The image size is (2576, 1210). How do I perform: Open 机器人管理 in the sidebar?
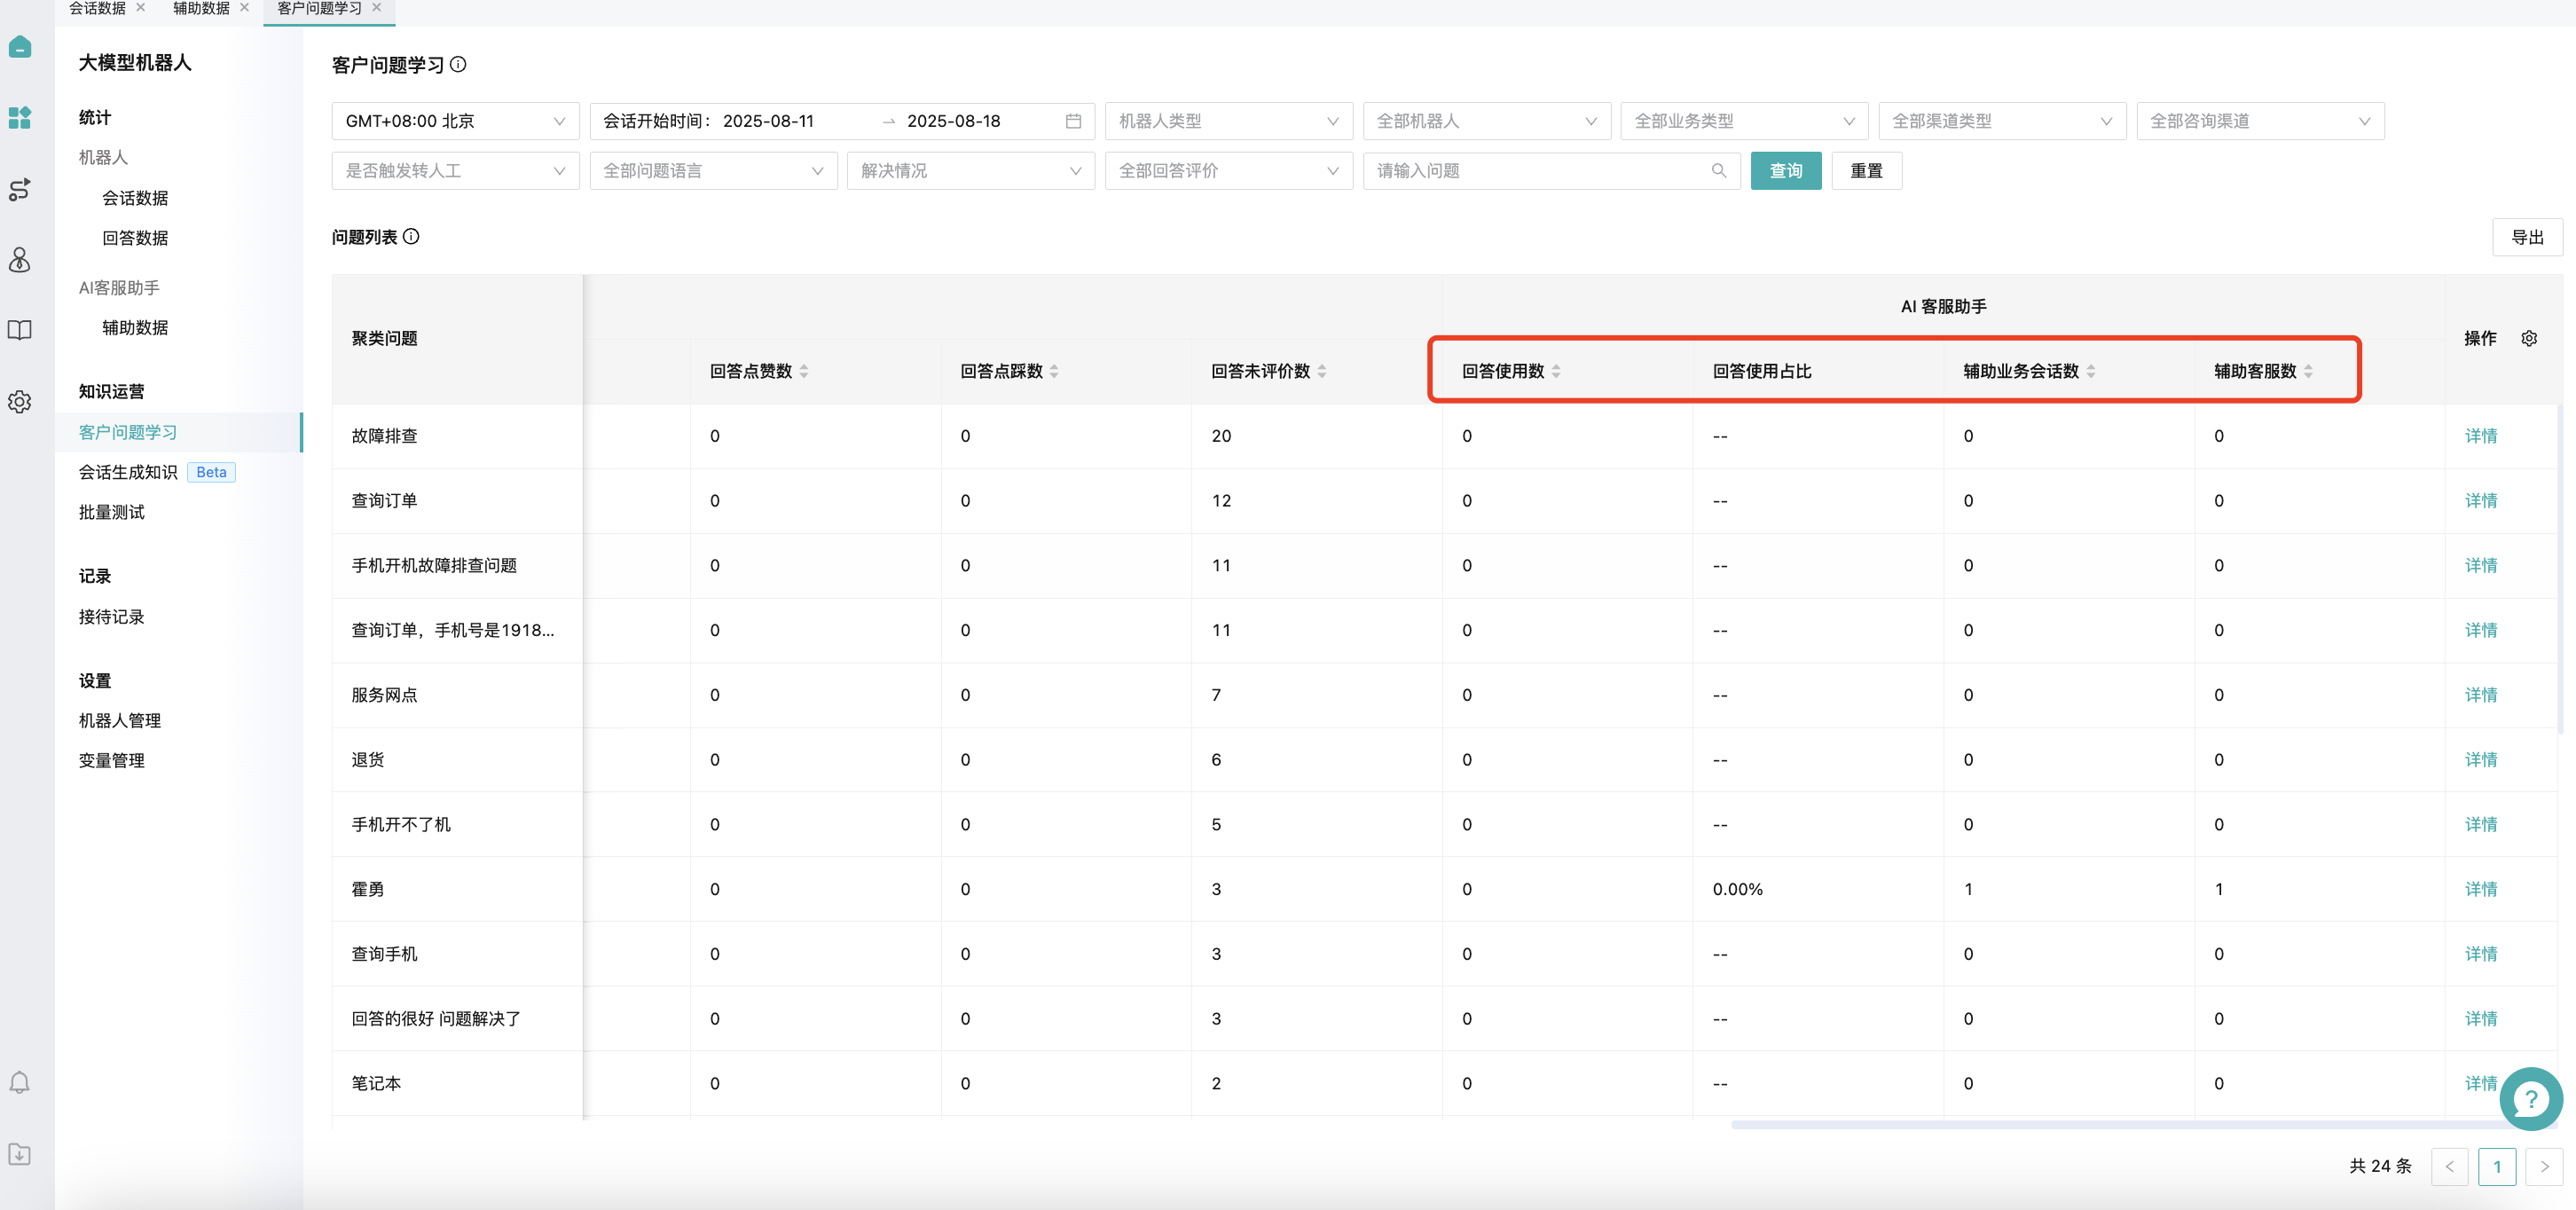tap(120, 721)
